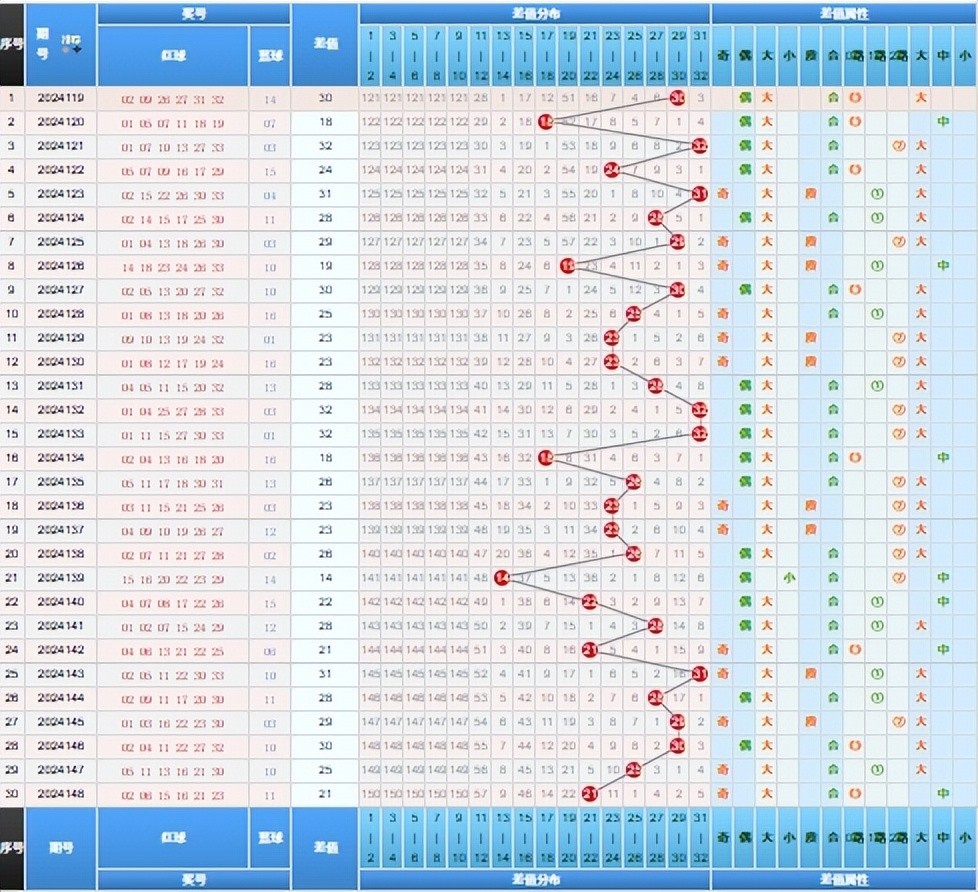
Task: Click red ball 24 in row 2024122
Action: click(612, 170)
